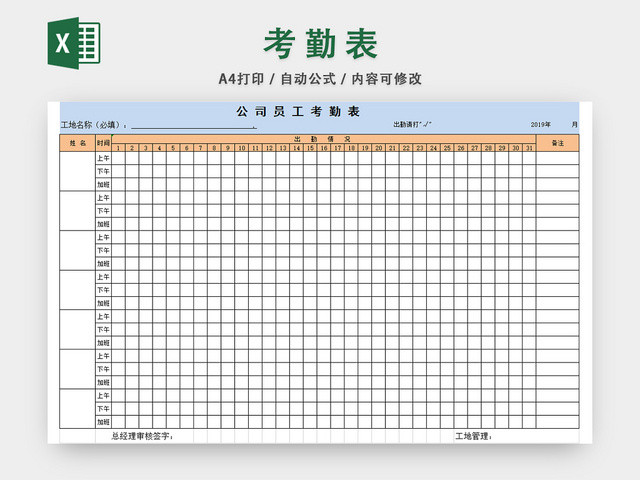Screen dimensions: 640x480
Task: Click the green Excel logo icon
Action: coord(74,43)
